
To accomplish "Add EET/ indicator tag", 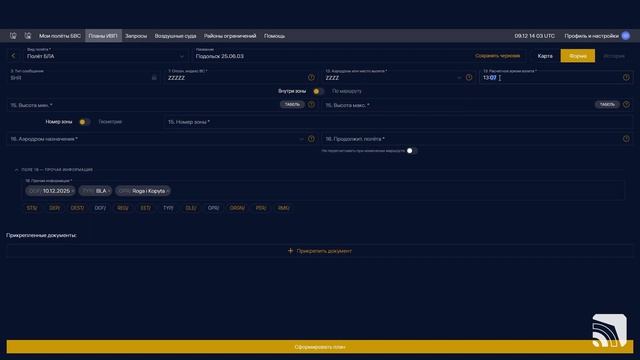I will click(x=146, y=208).
